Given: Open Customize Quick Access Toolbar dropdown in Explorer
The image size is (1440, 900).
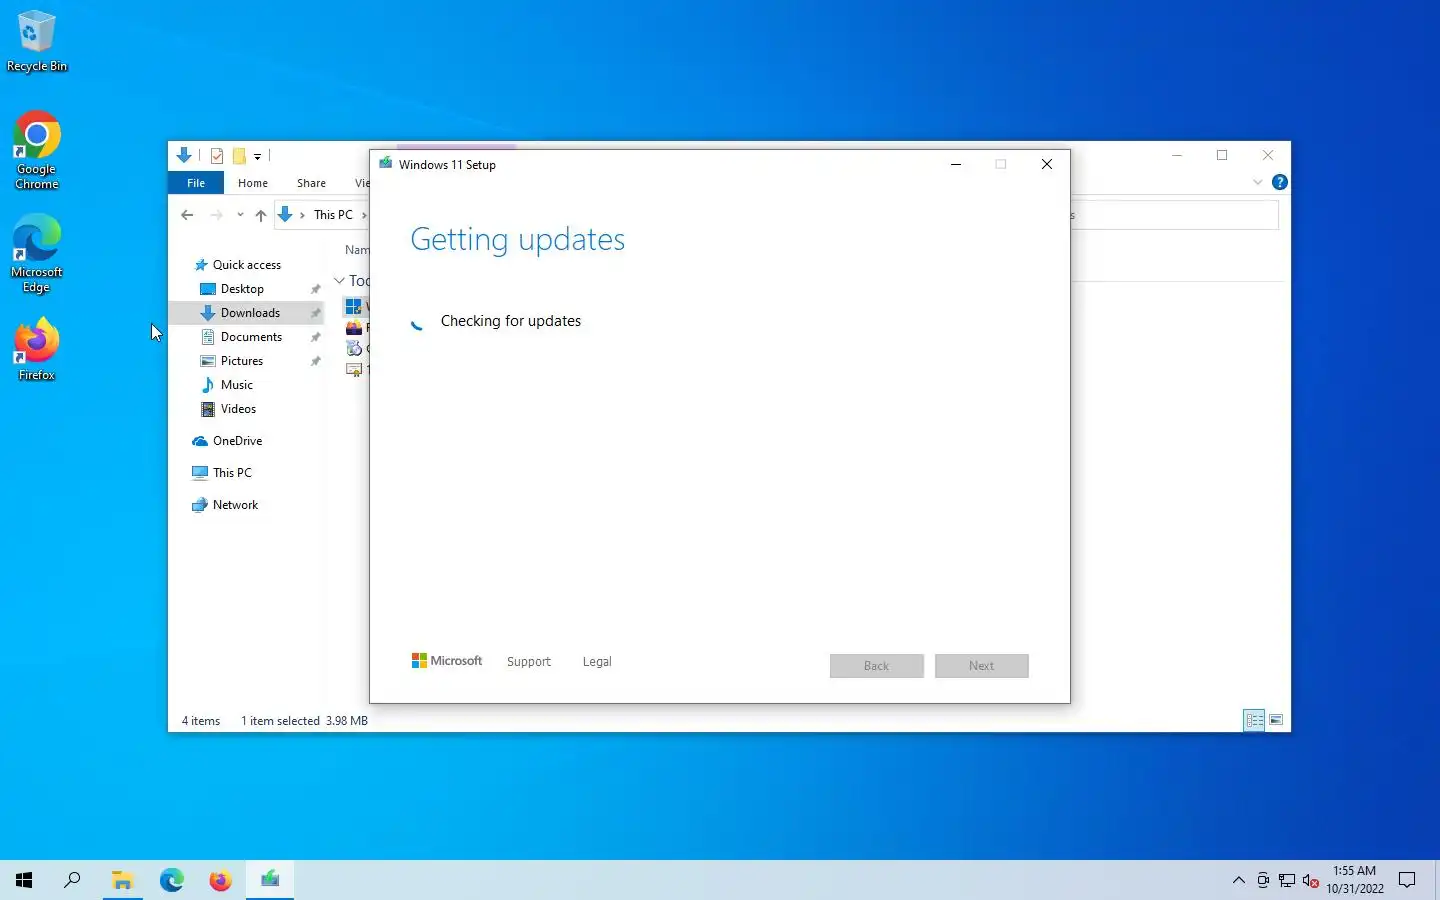Looking at the screenshot, I should pos(257,156).
